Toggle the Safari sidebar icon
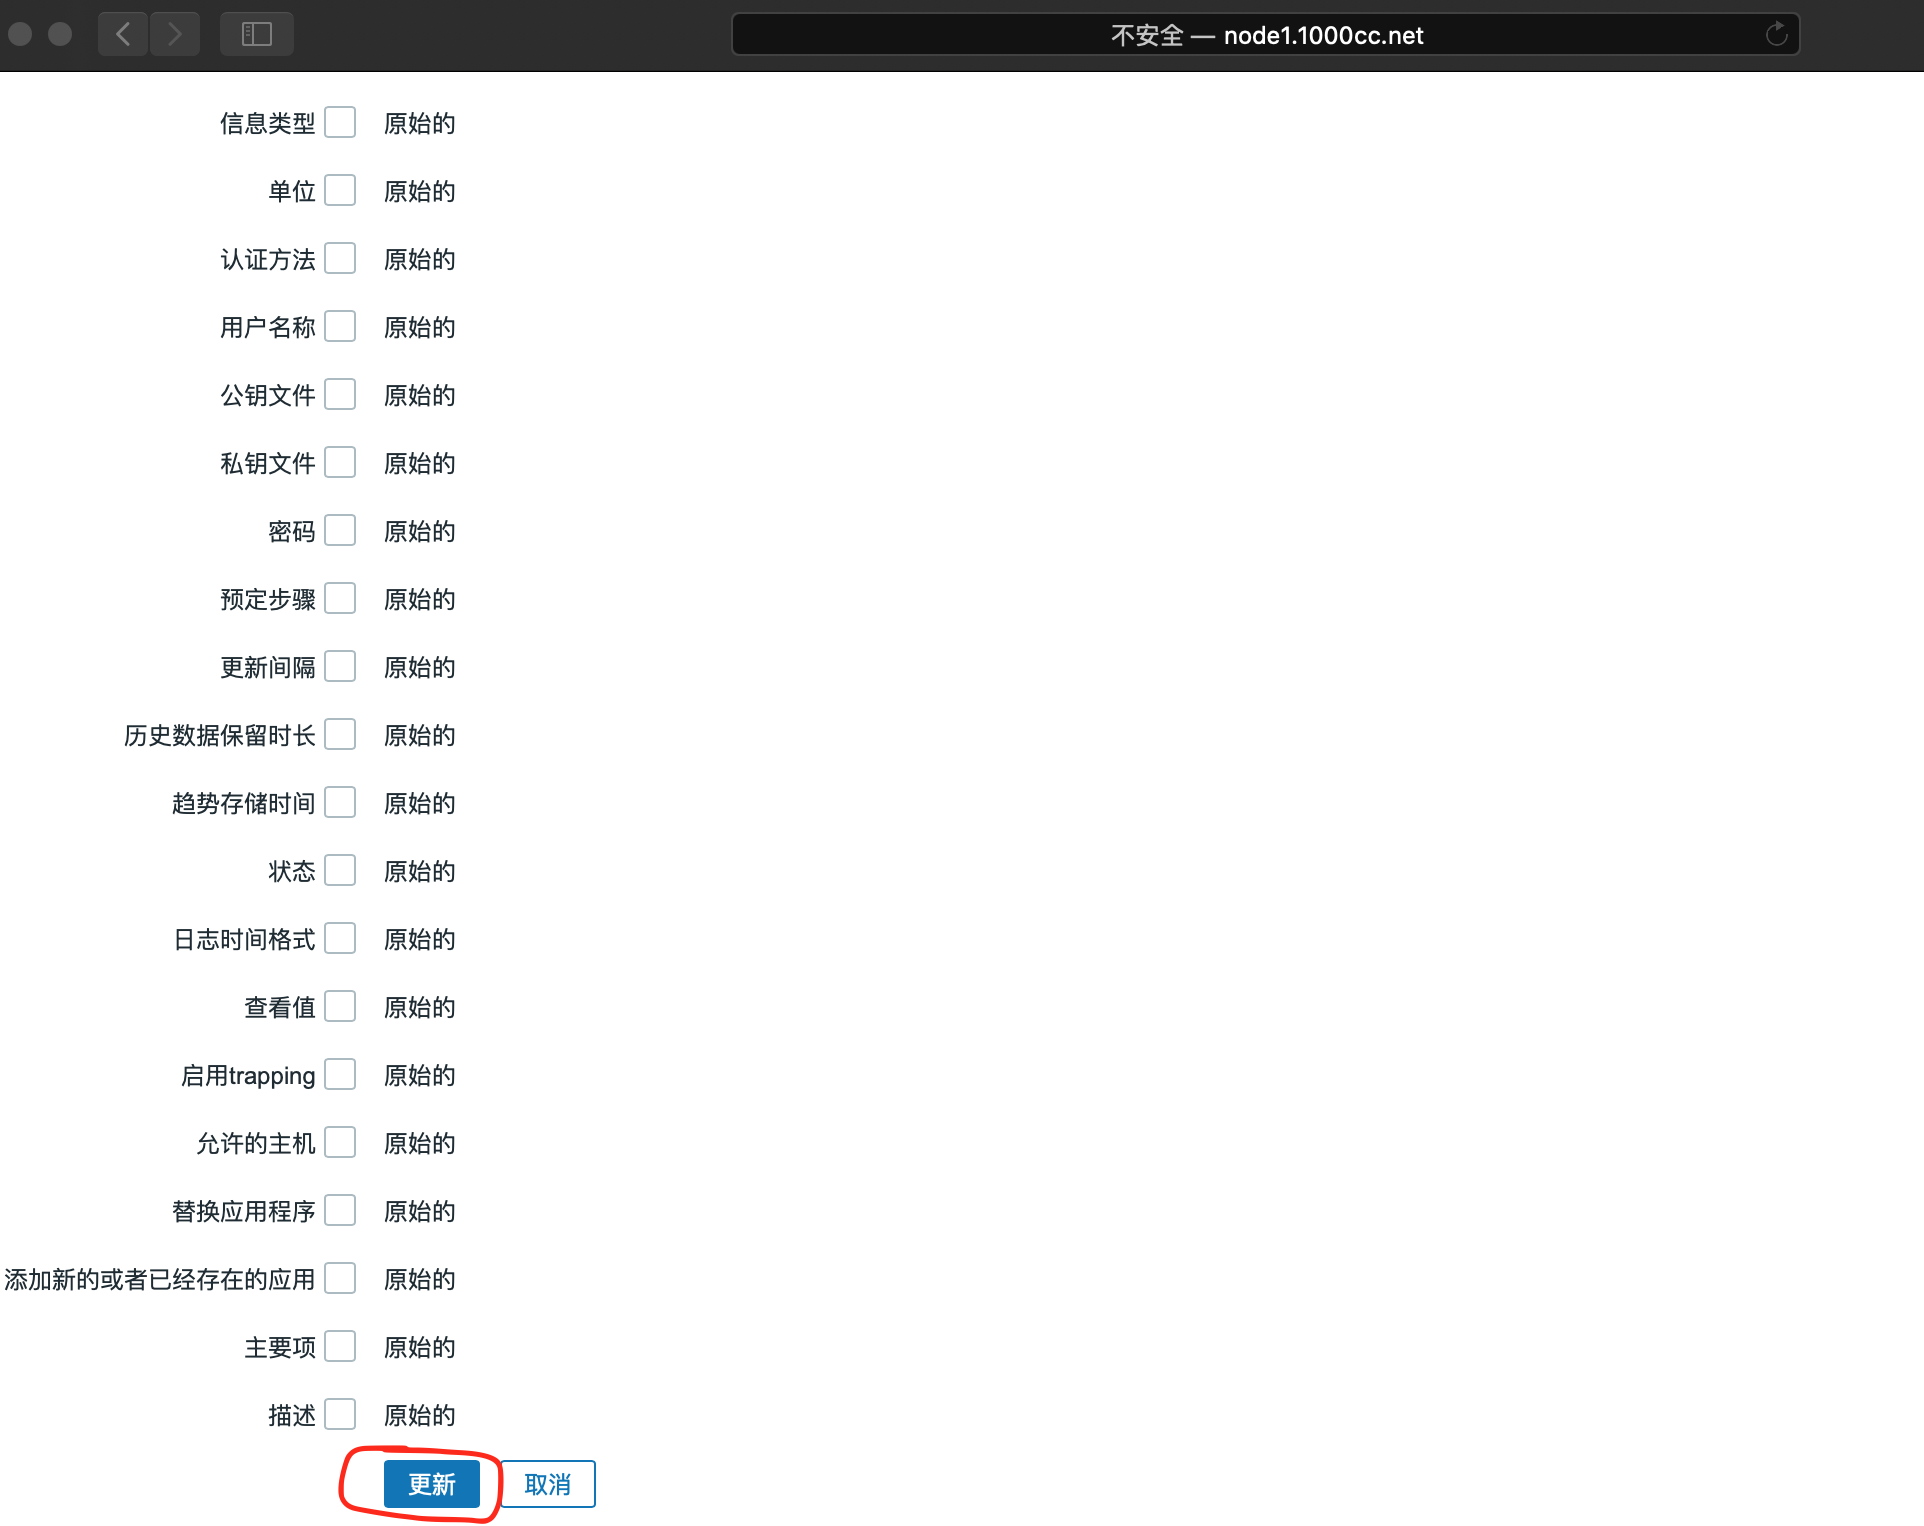 257,35
